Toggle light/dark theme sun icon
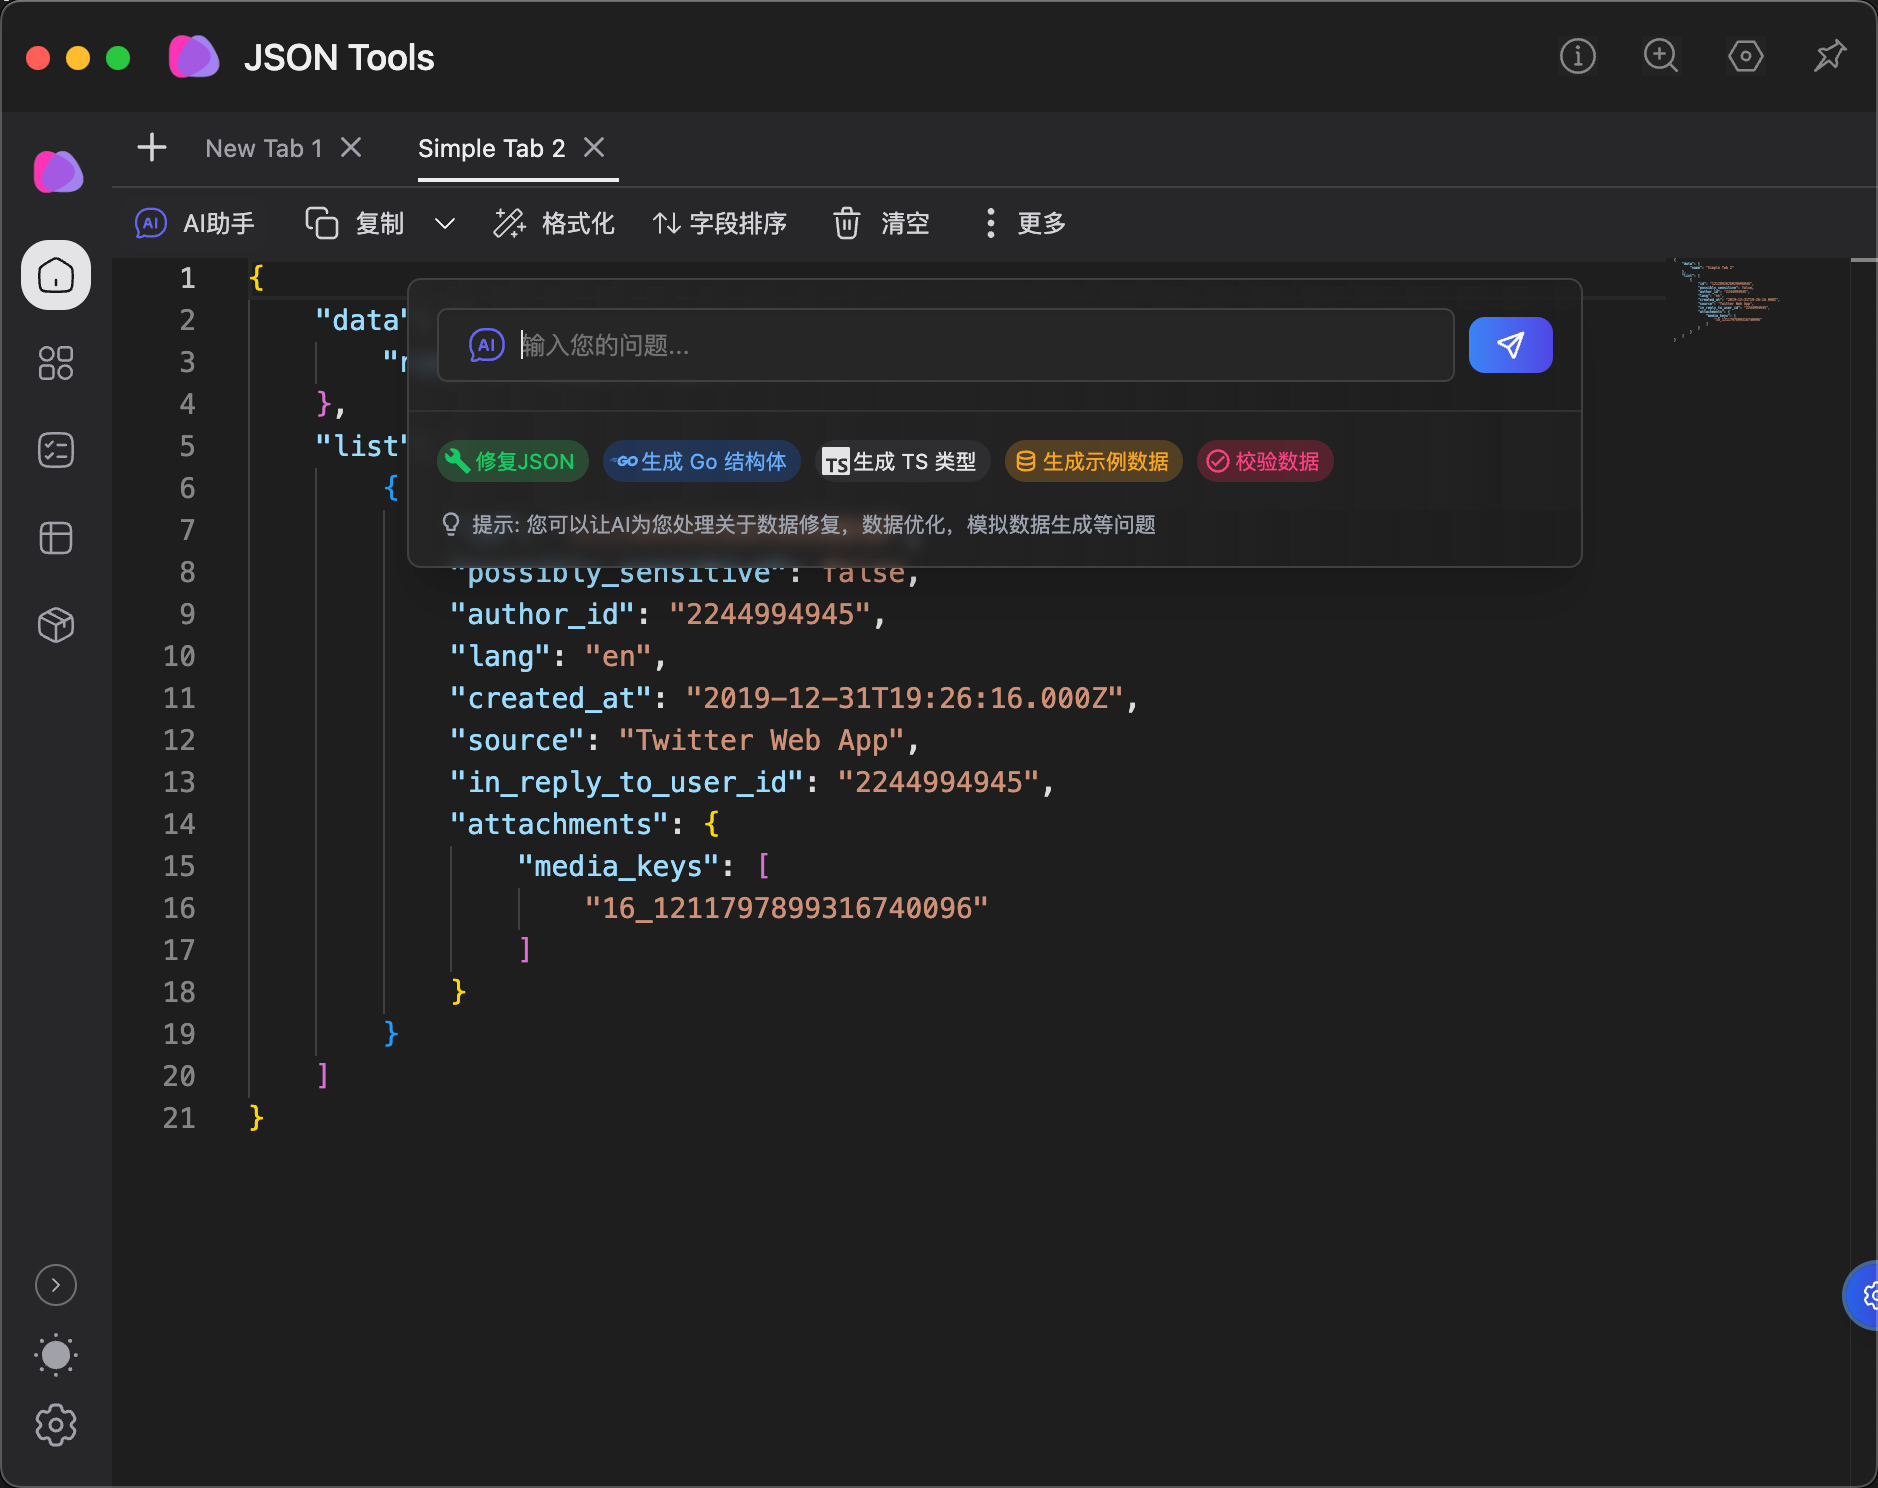The image size is (1878, 1488). (x=56, y=1355)
